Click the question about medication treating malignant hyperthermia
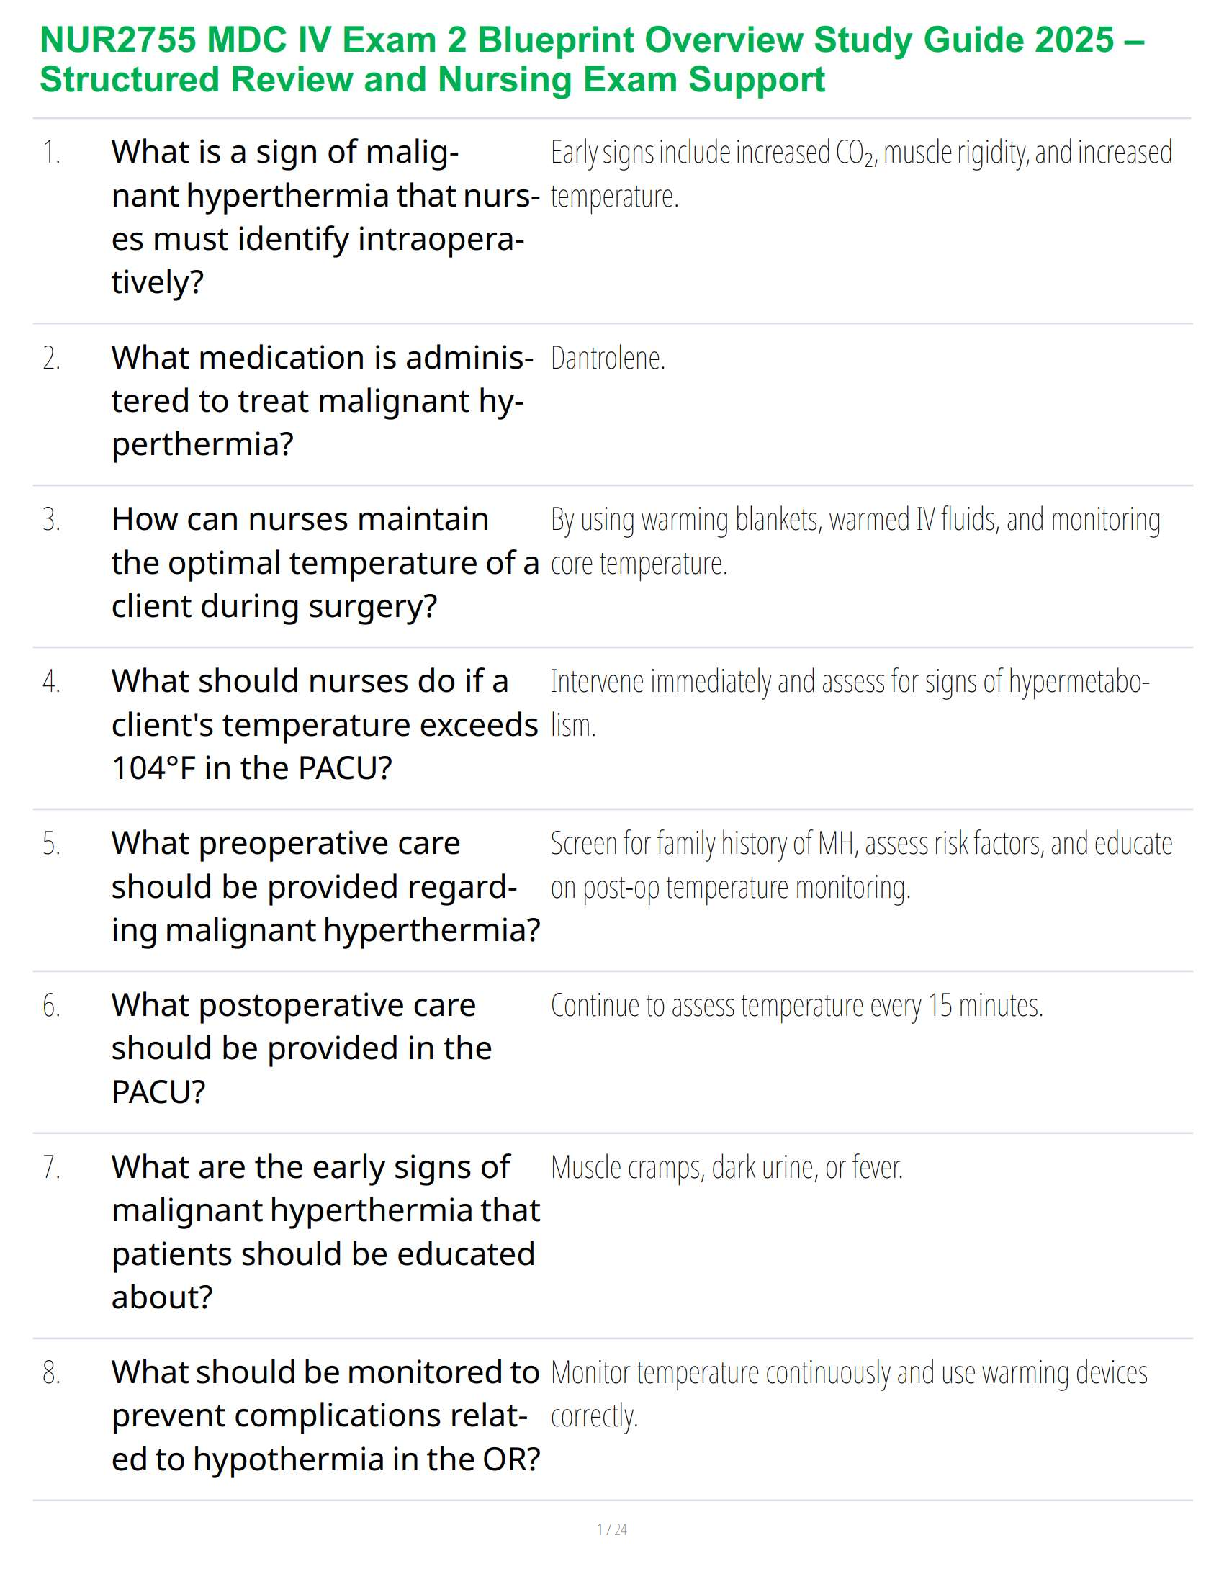 (x=322, y=400)
